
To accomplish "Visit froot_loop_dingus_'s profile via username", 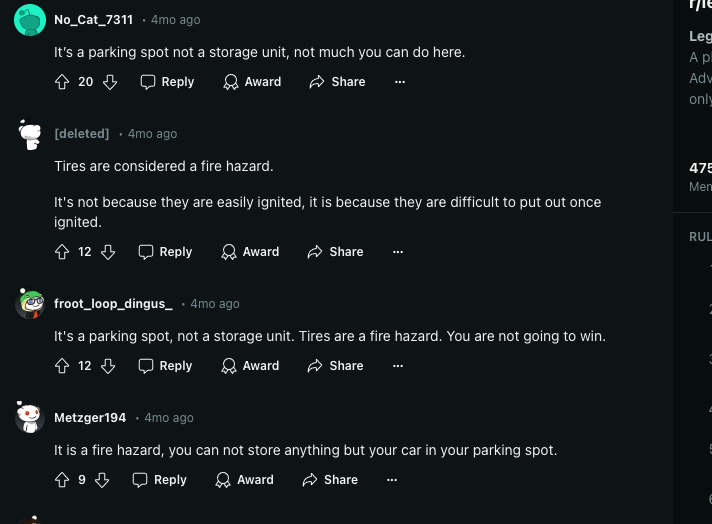I will pyautogui.click(x=113, y=304).
